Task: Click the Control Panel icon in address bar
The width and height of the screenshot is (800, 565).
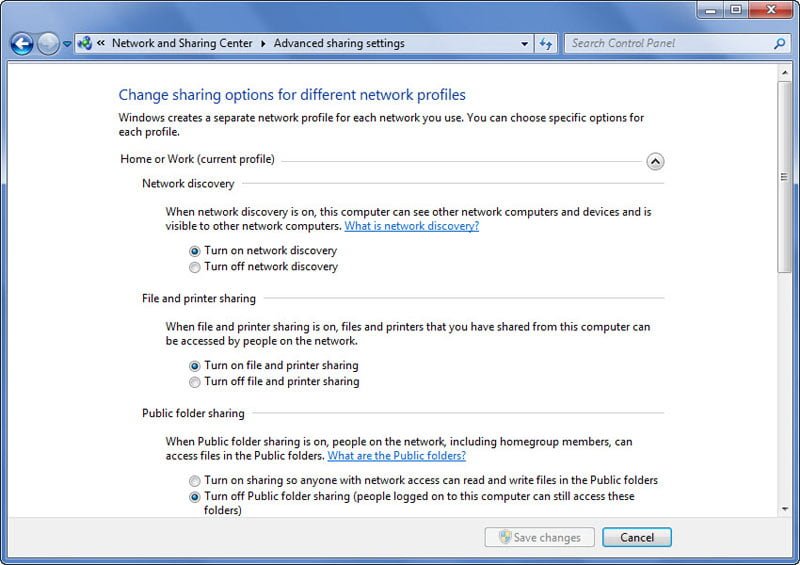Action: click(x=85, y=44)
